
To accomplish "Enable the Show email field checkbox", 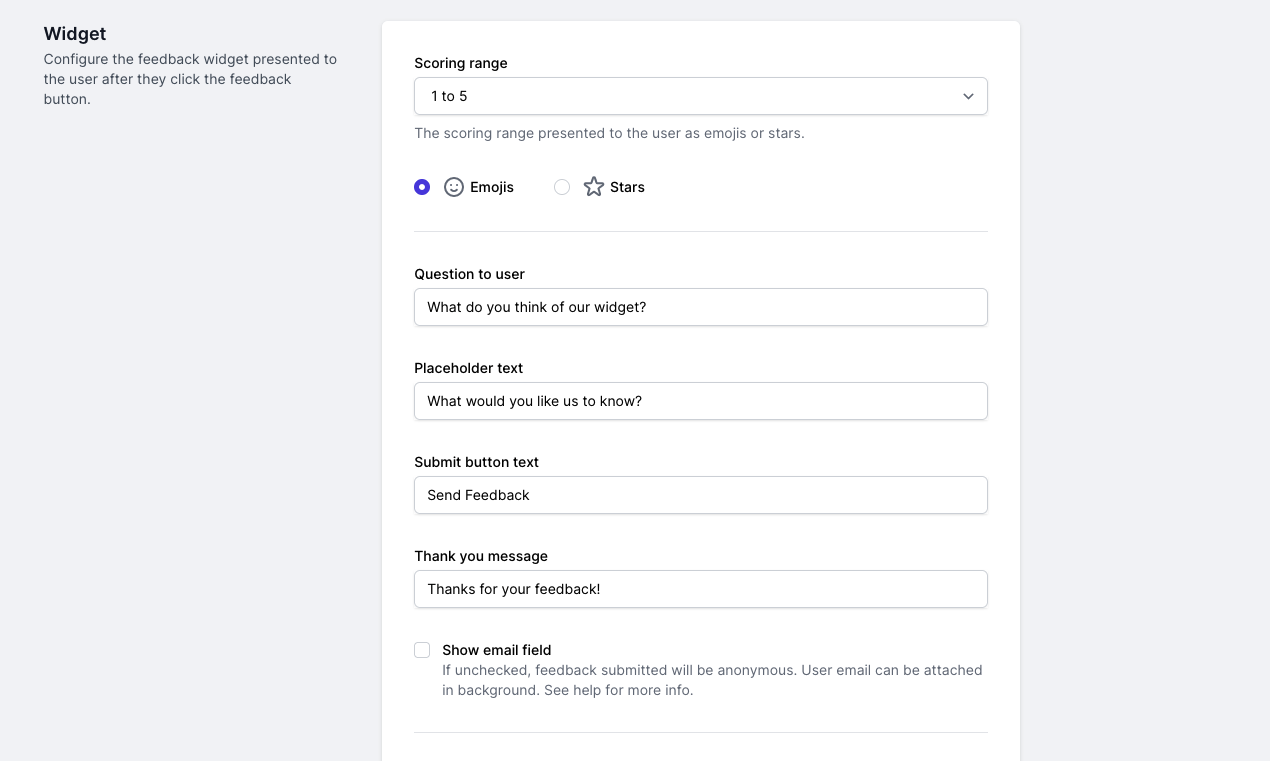I will [422, 650].
